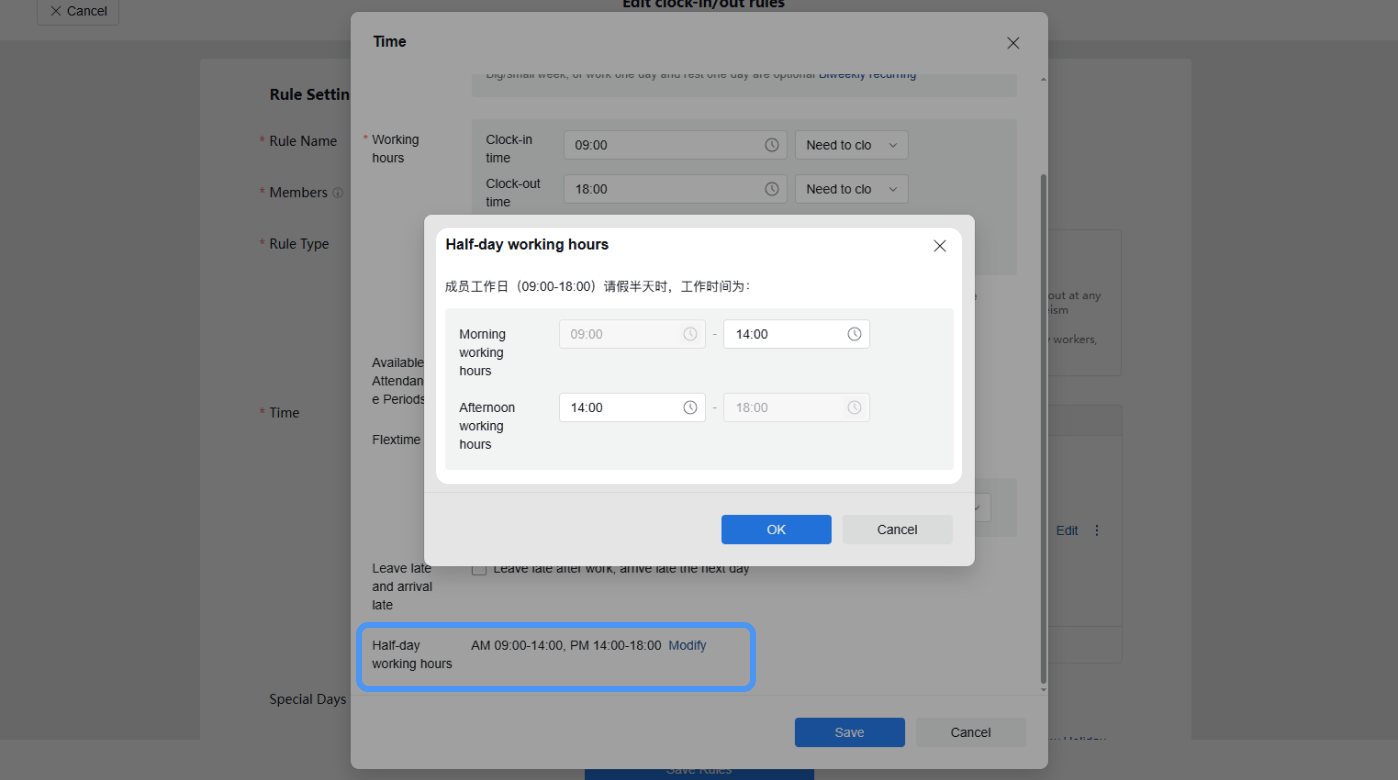Click the info icon next to Members
Screen dimensions: 1398x780
pyautogui.click(x=338, y=193)
